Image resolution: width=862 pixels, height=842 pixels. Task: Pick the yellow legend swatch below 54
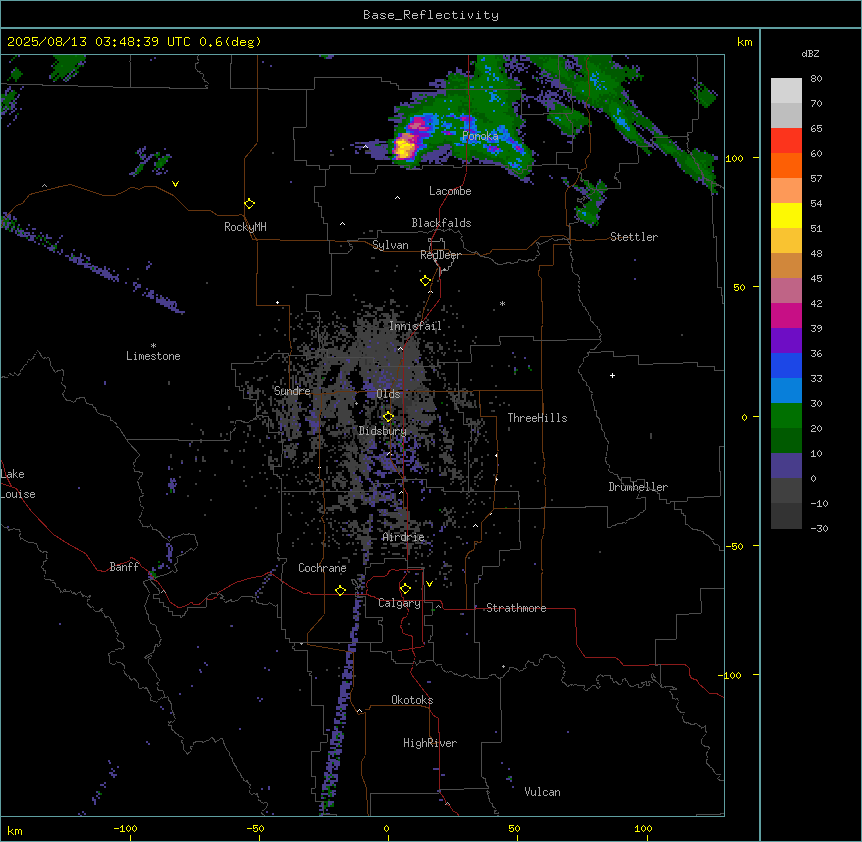point(786,215)
